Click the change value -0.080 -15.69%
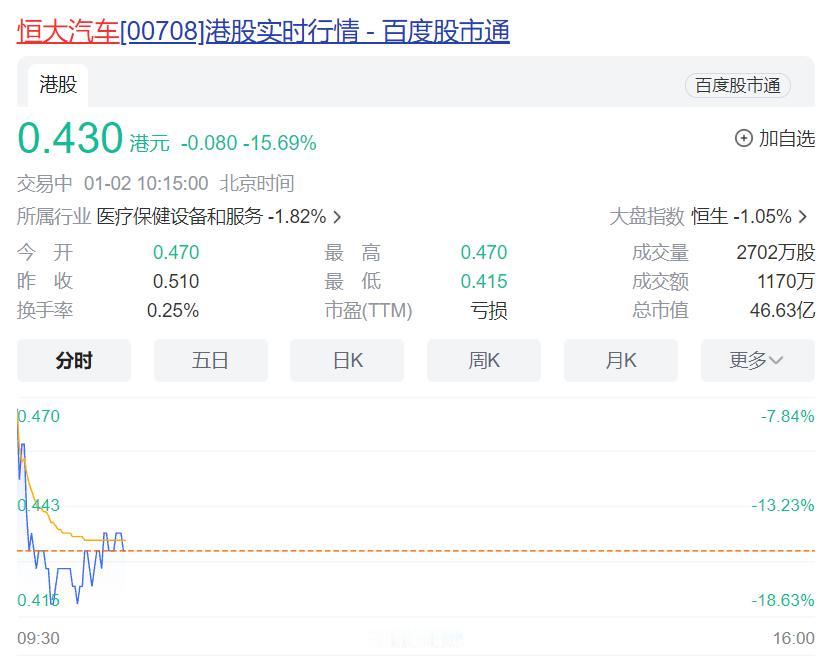This screenshot has width=836, height=656. click(x=248, y=143)
